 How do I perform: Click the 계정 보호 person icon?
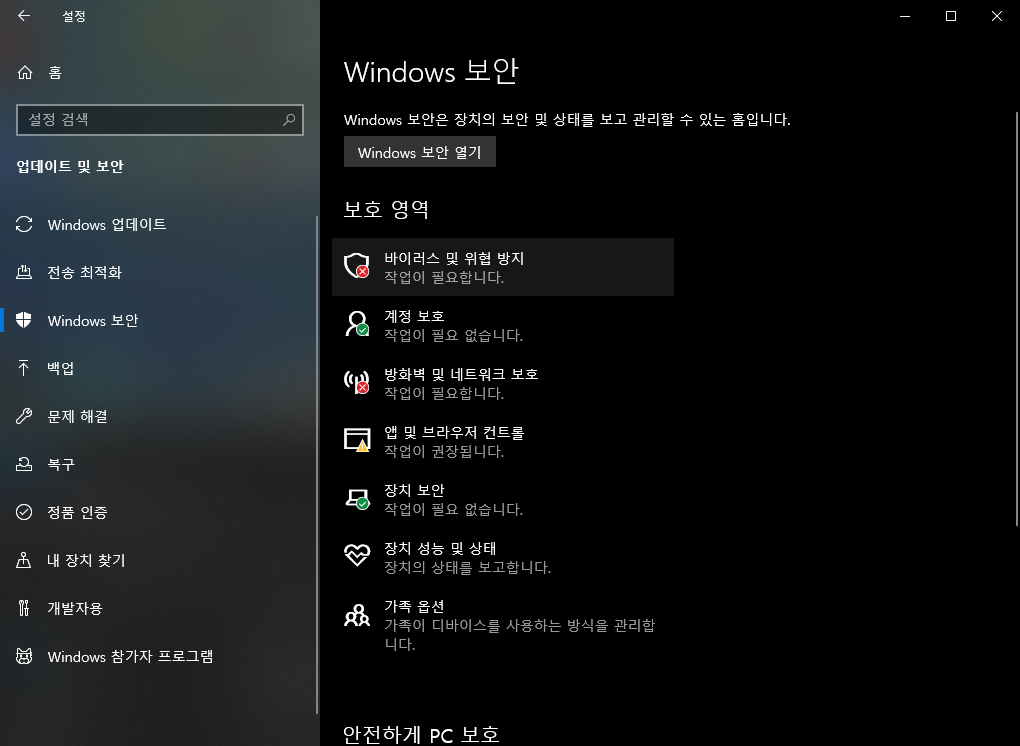coord(356,324)
